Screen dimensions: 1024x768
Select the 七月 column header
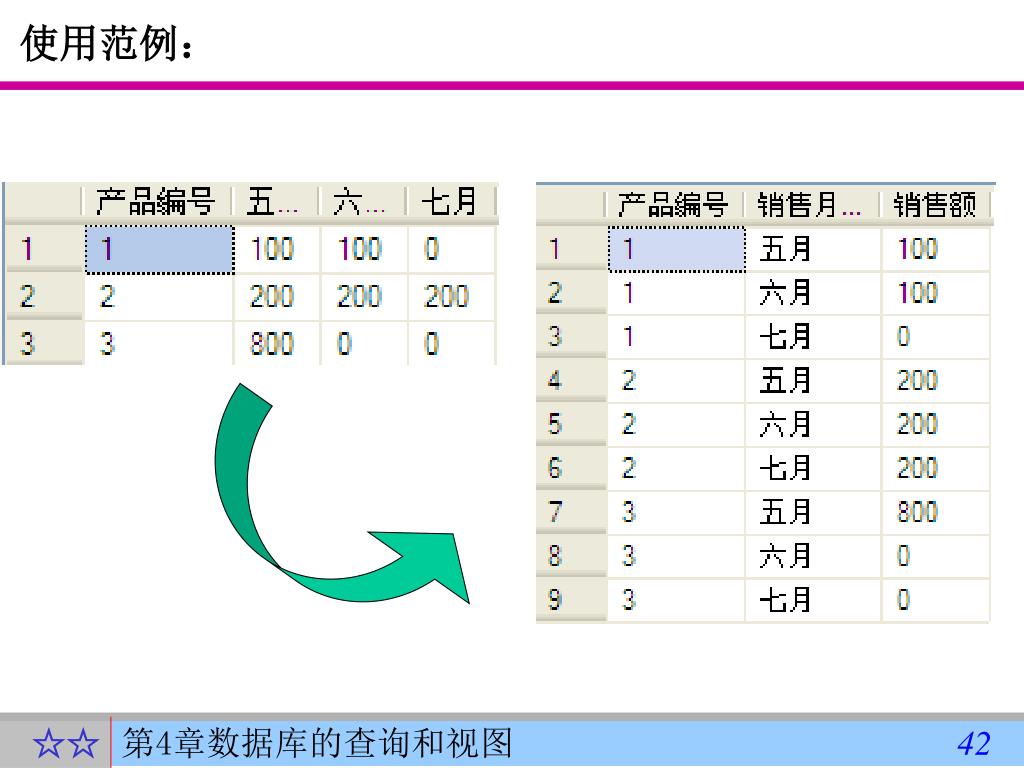(x=450, y=201)
